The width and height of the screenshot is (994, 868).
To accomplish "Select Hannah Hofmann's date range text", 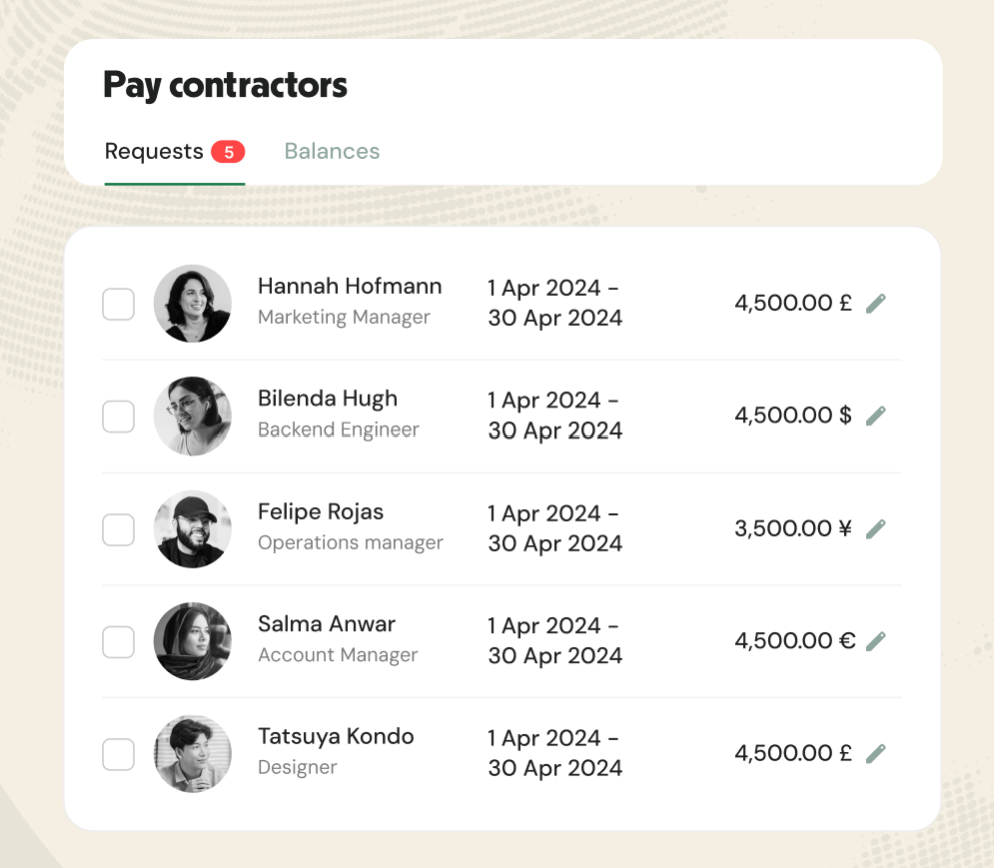I will point(554,302).
